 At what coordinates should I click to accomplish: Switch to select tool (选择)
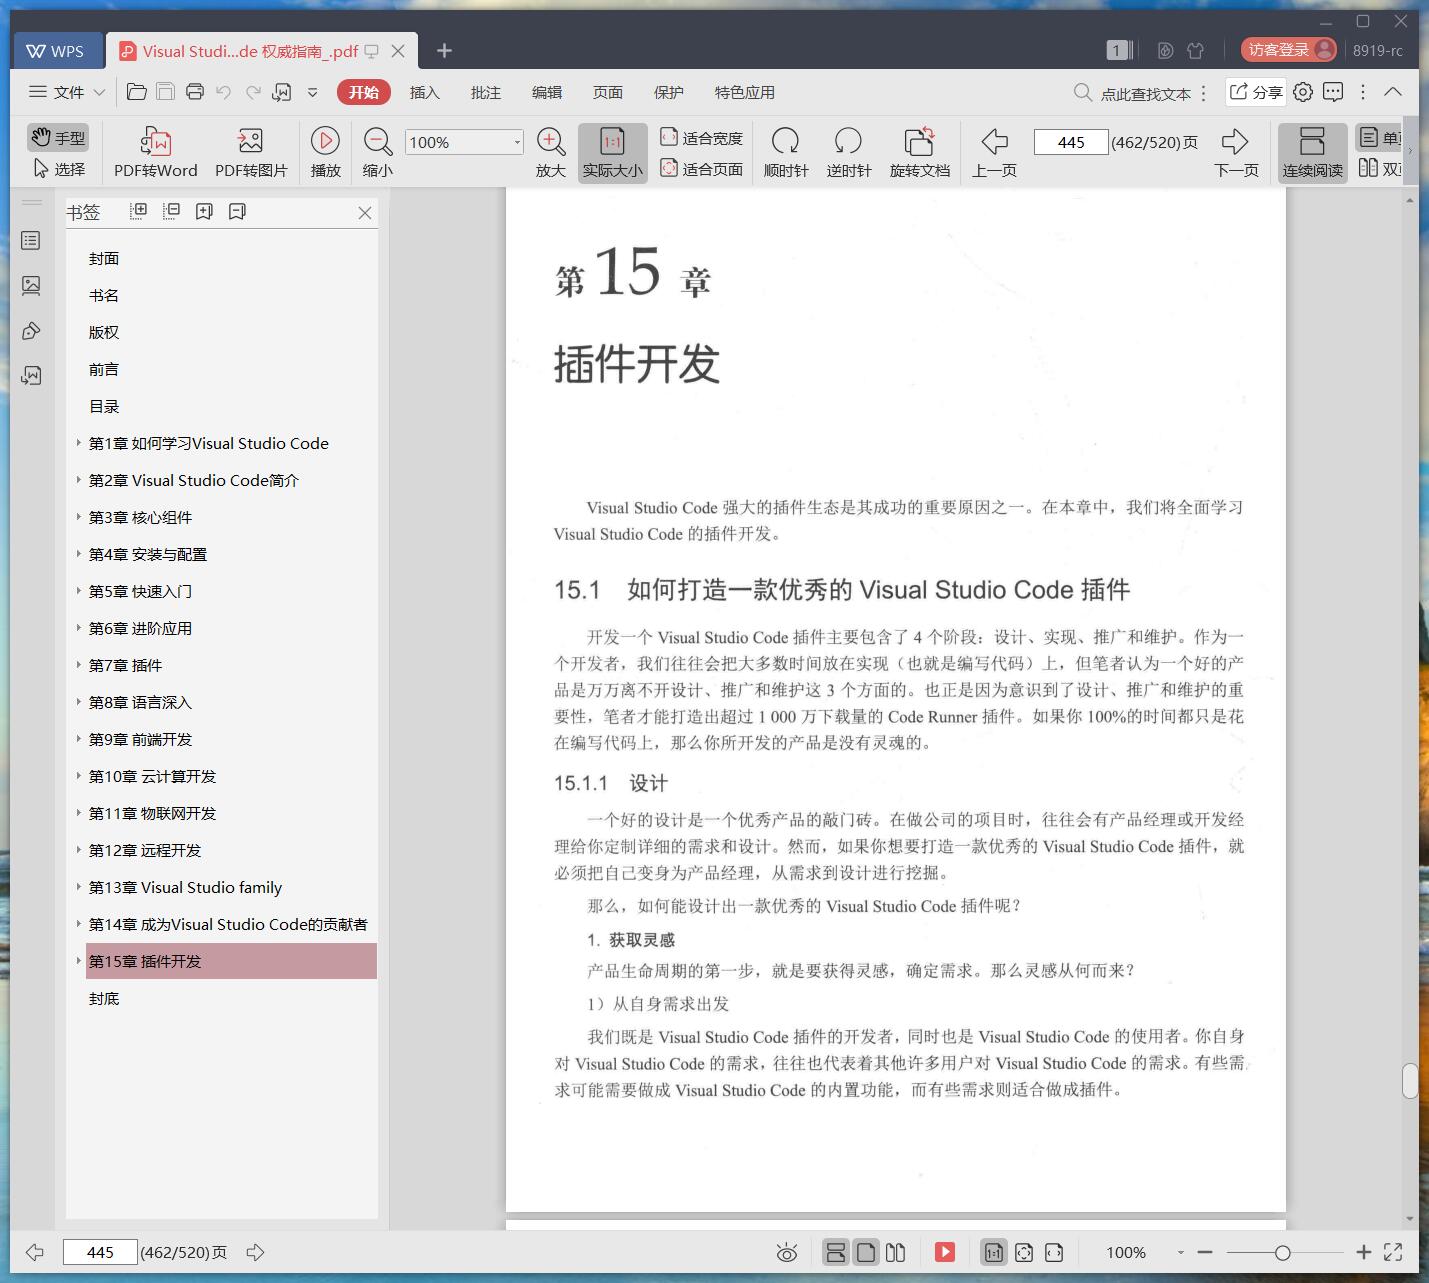[58, 169]
